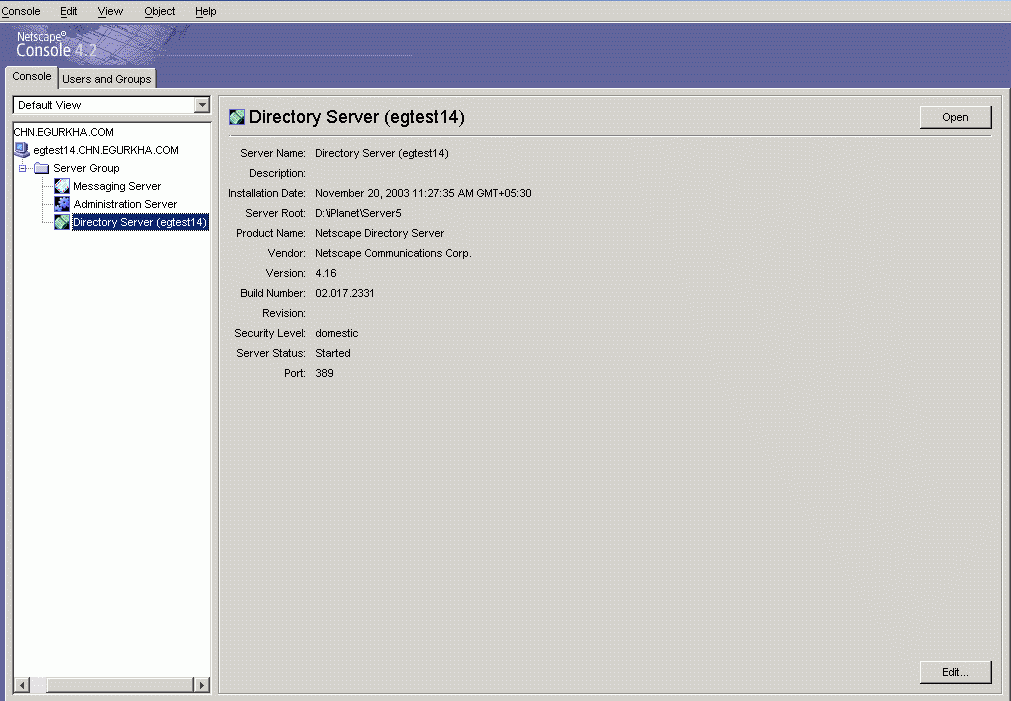
Task: Select the Server Group tree item
Action: pos(86,168)
